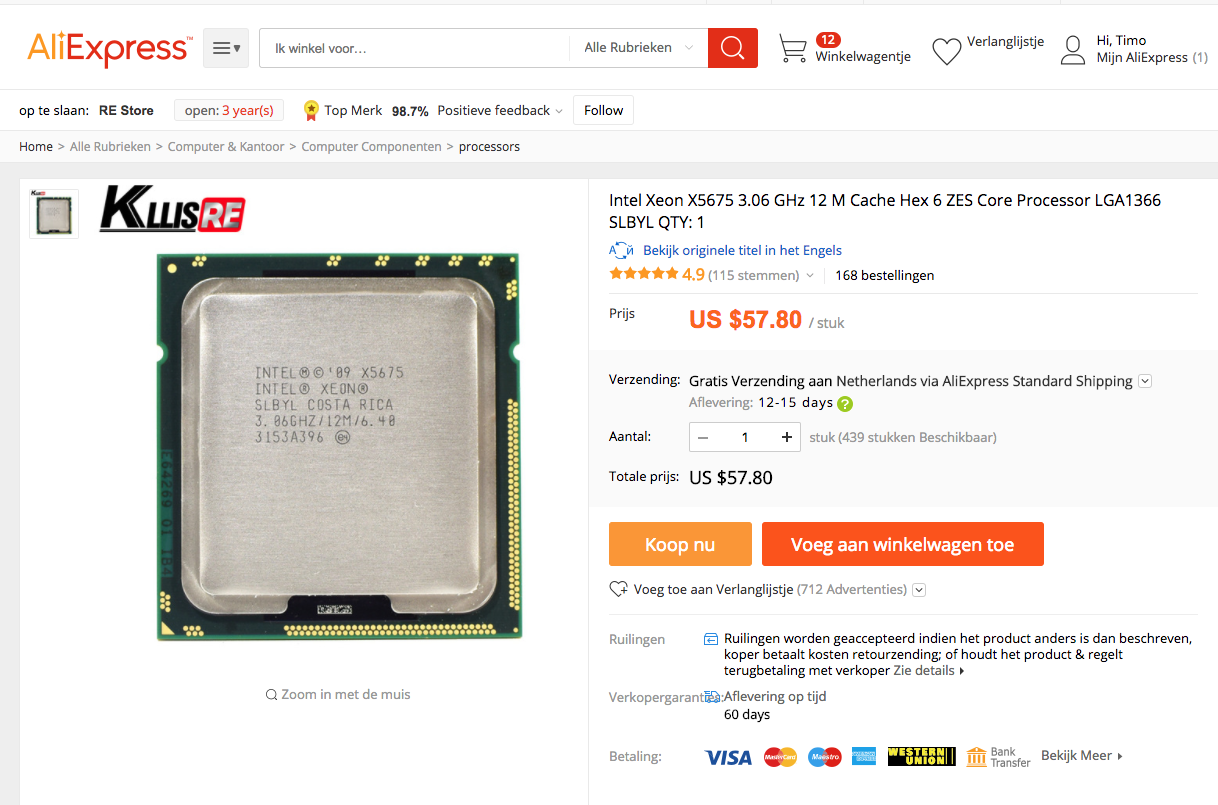Screen dimensions: 1218x805
Task: Open the Verlanglijstje heart icon
Action: [x=946, y=52]
